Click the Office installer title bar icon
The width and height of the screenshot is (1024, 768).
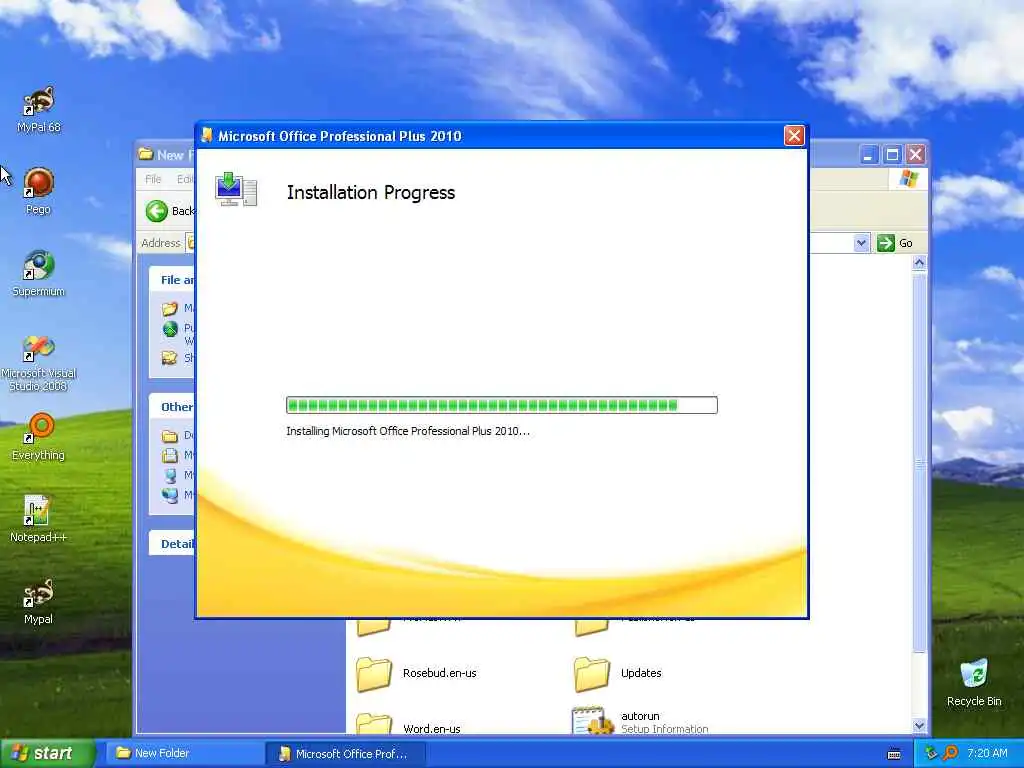coord(207,135)
